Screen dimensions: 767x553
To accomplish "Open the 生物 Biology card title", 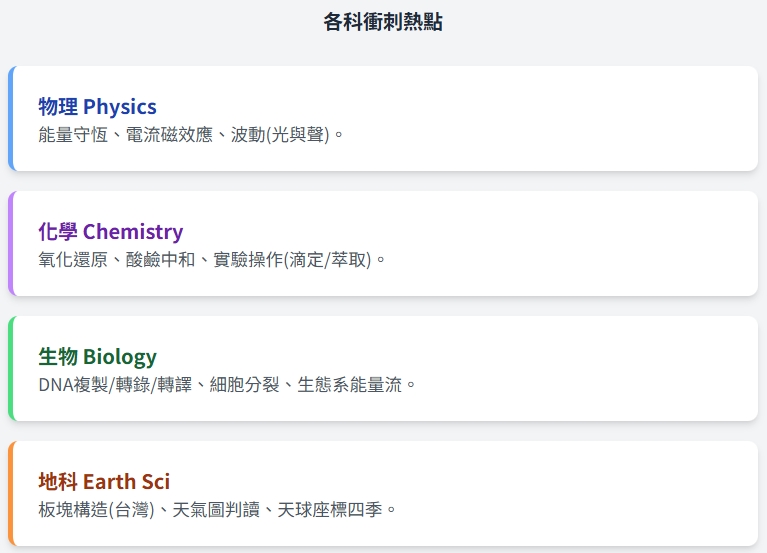I will (x=97, y=357).
